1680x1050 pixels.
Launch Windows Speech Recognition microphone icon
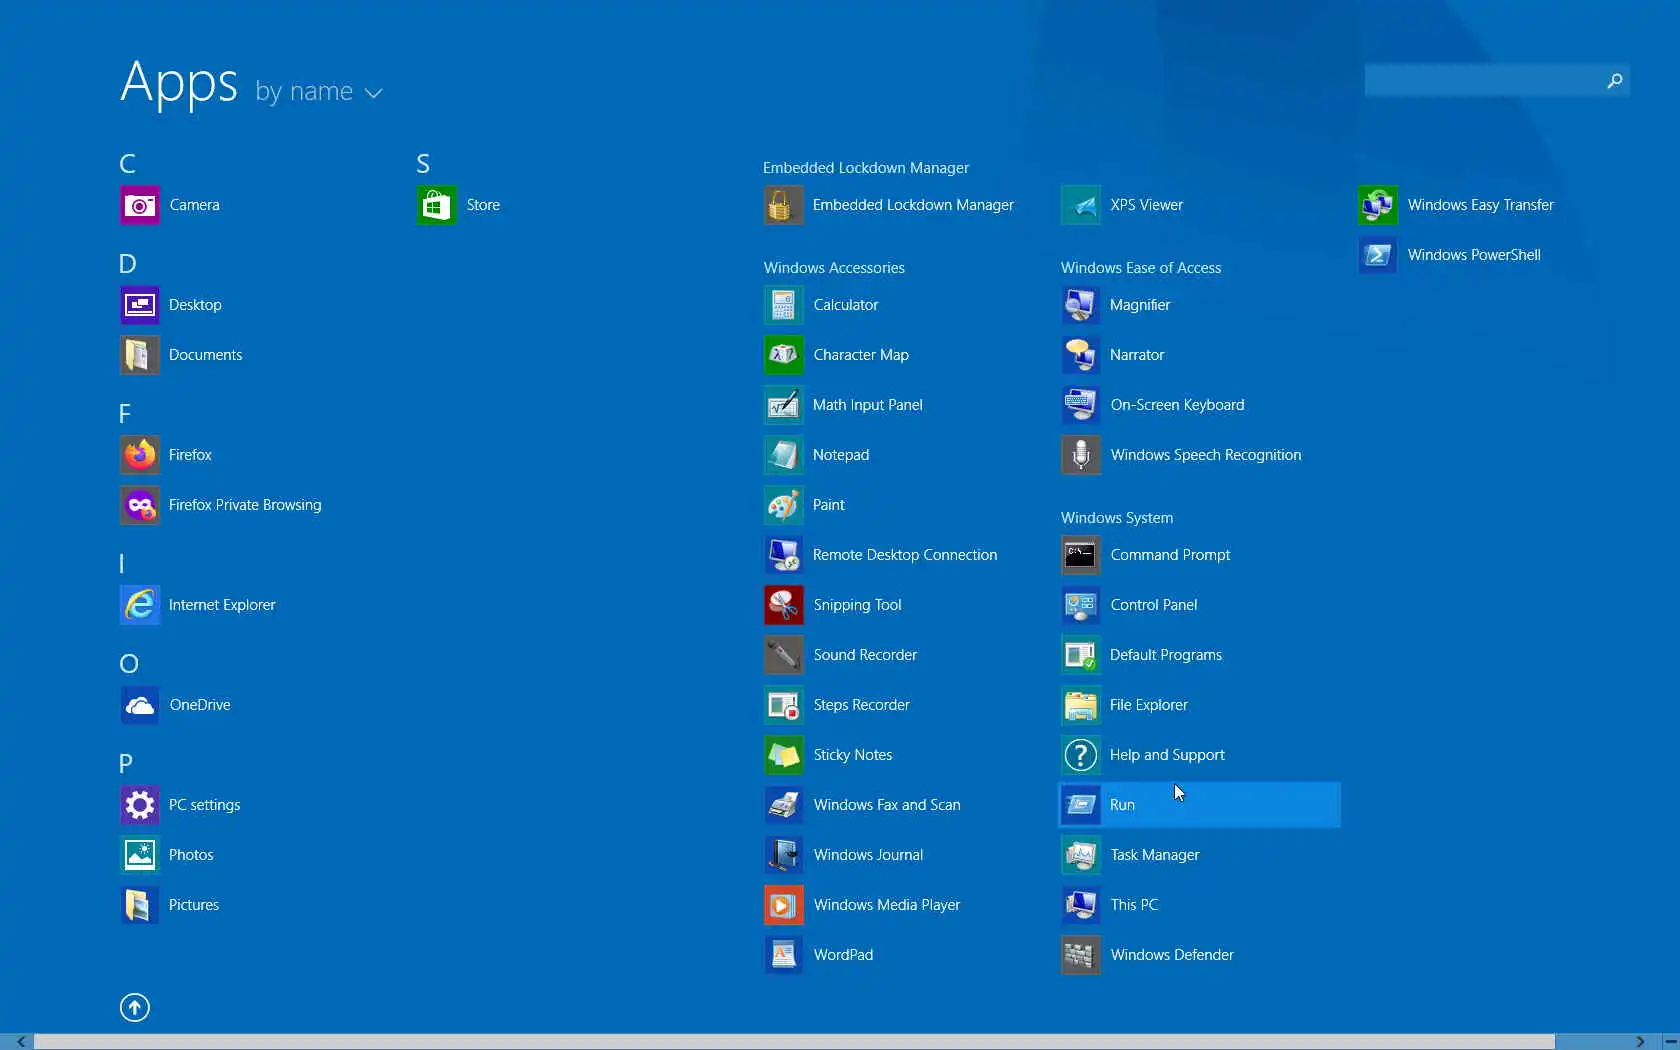pyautogui.click(x=1081, y=455)
